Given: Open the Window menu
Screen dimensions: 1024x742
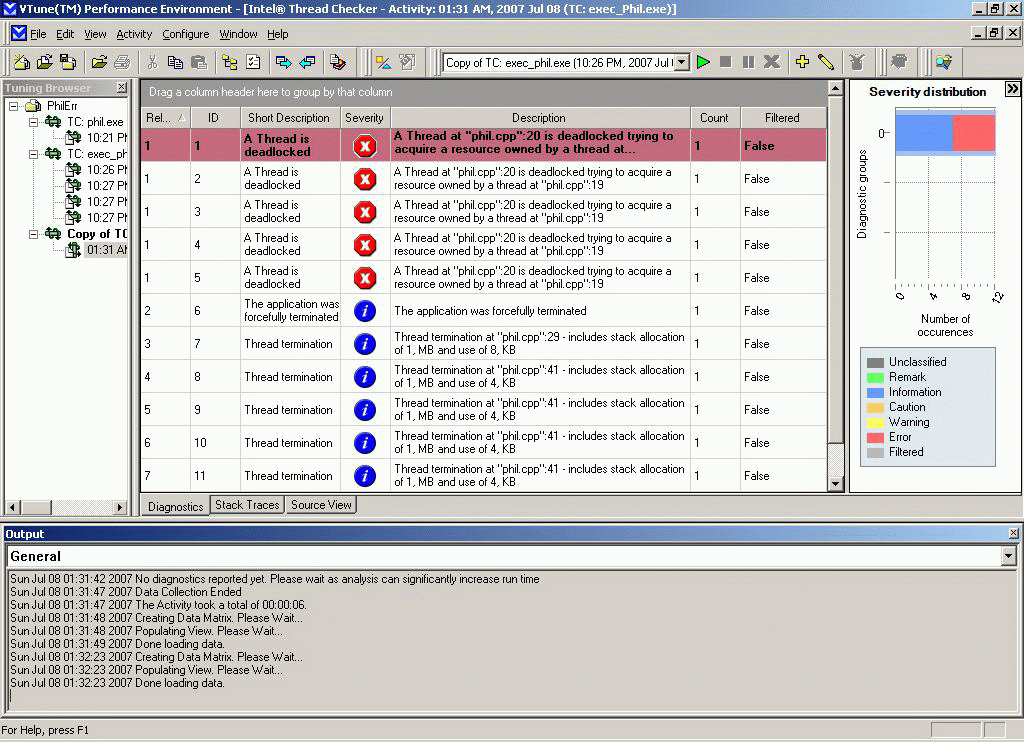Looking at the screenshot, I should [238, 34].
